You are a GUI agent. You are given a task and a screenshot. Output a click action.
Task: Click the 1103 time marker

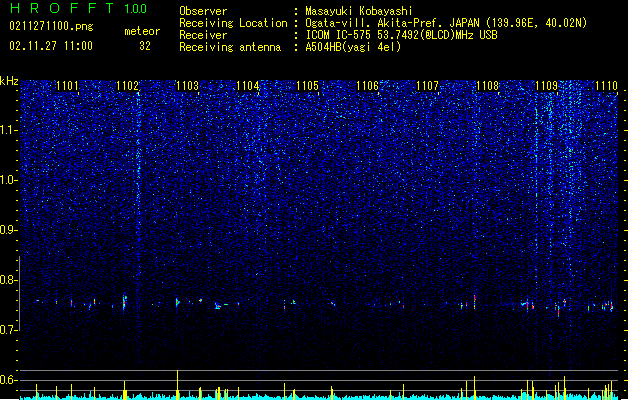point(187,86)
